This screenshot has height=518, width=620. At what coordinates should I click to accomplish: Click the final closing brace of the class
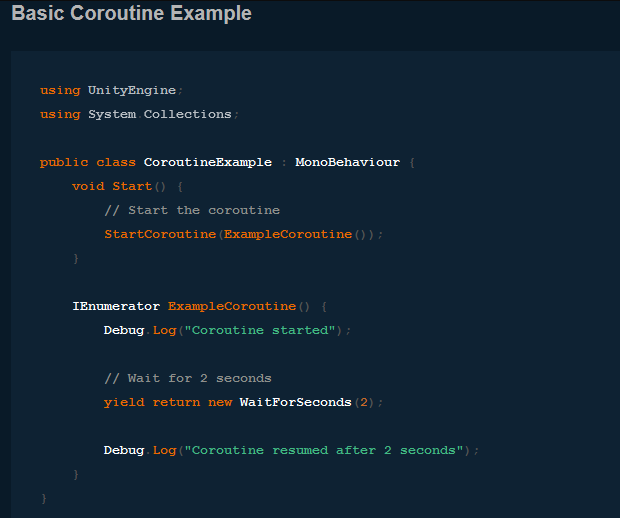(x=43, y=498)
